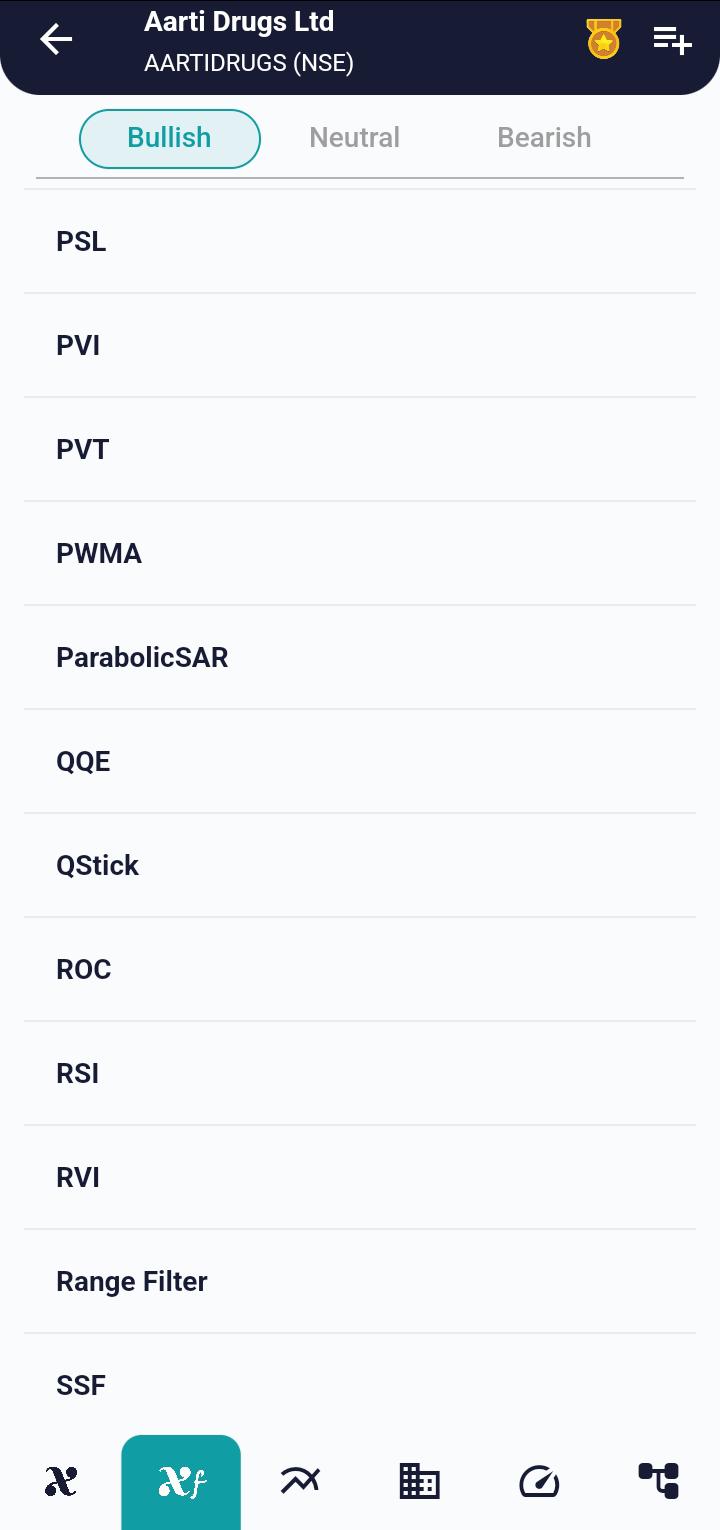
Task: Select the Xf indicators bottom tab
Action: click(181, 1482)
